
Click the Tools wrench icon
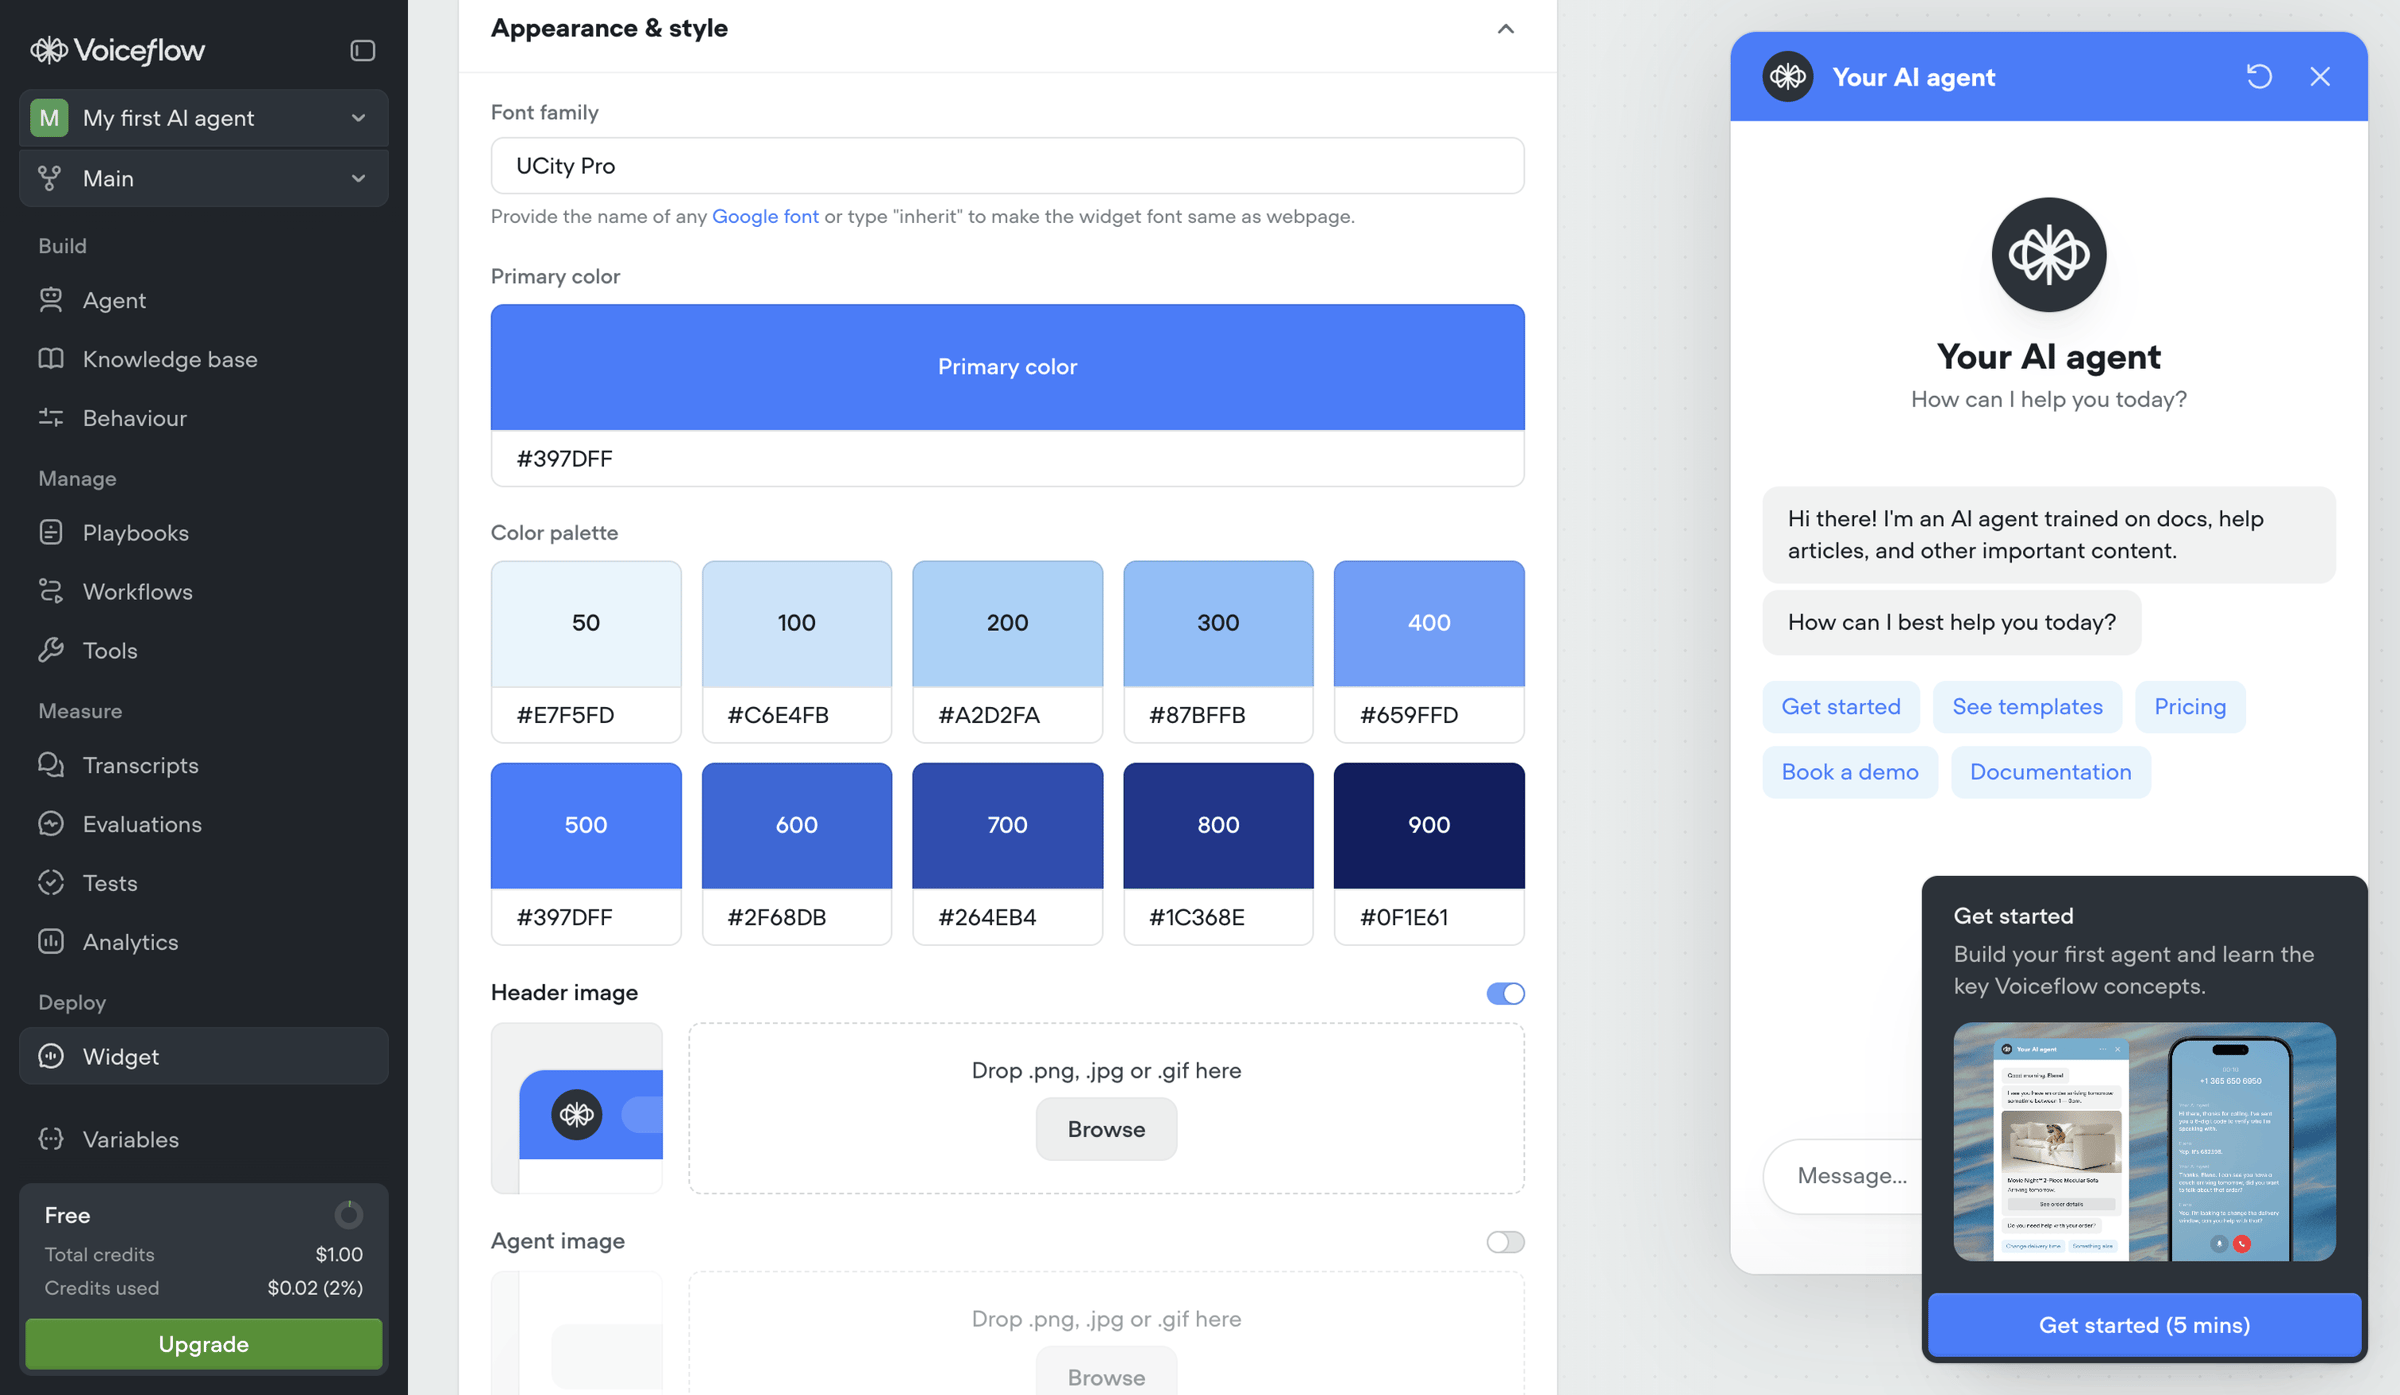pyautogui.click(x=51, y=650)
